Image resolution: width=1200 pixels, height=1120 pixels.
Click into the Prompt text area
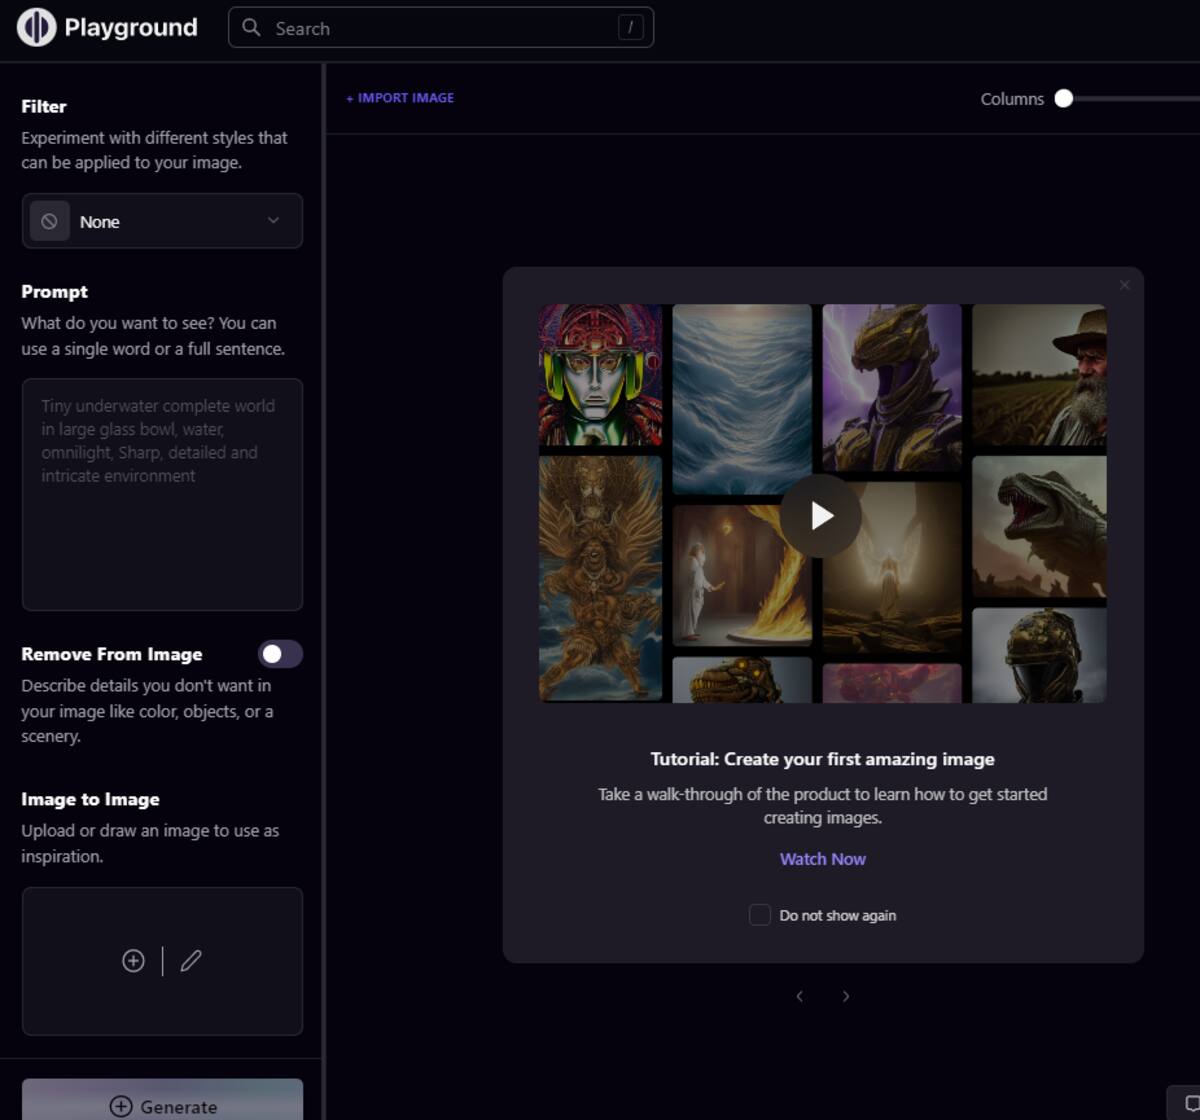click(162, 494)
